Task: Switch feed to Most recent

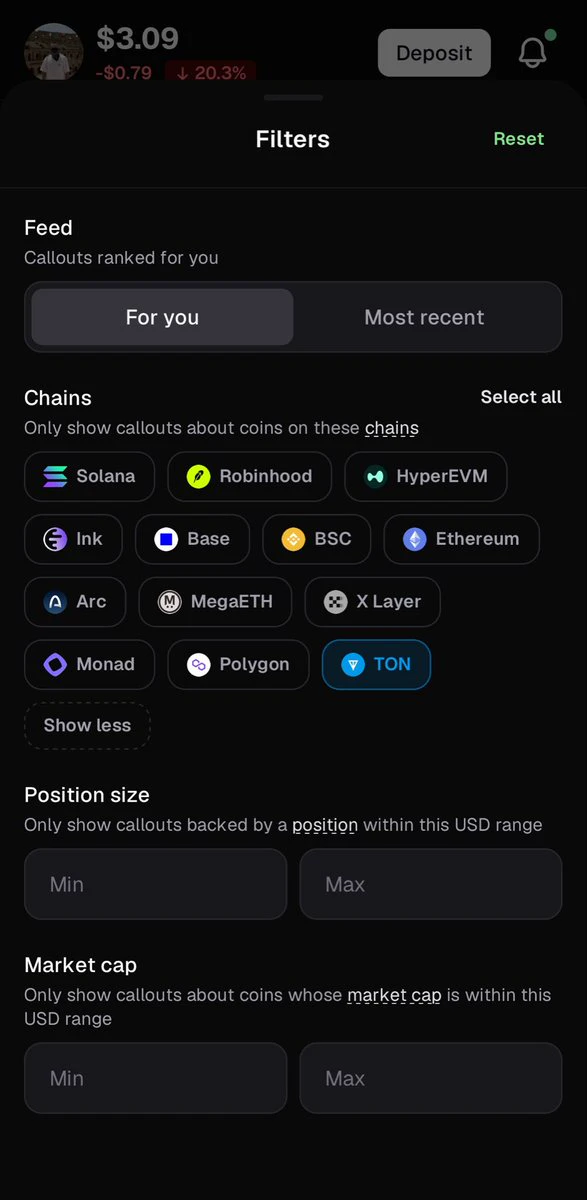Action: (424, 317)
